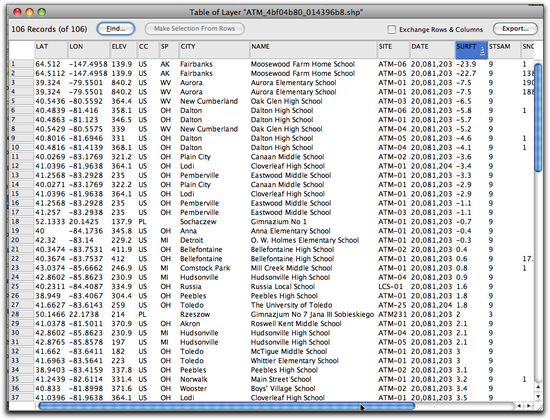This screenshot has width=550, height=420.
Task: Click '106 Records (of 106)' label
Action: click(49, 29)
